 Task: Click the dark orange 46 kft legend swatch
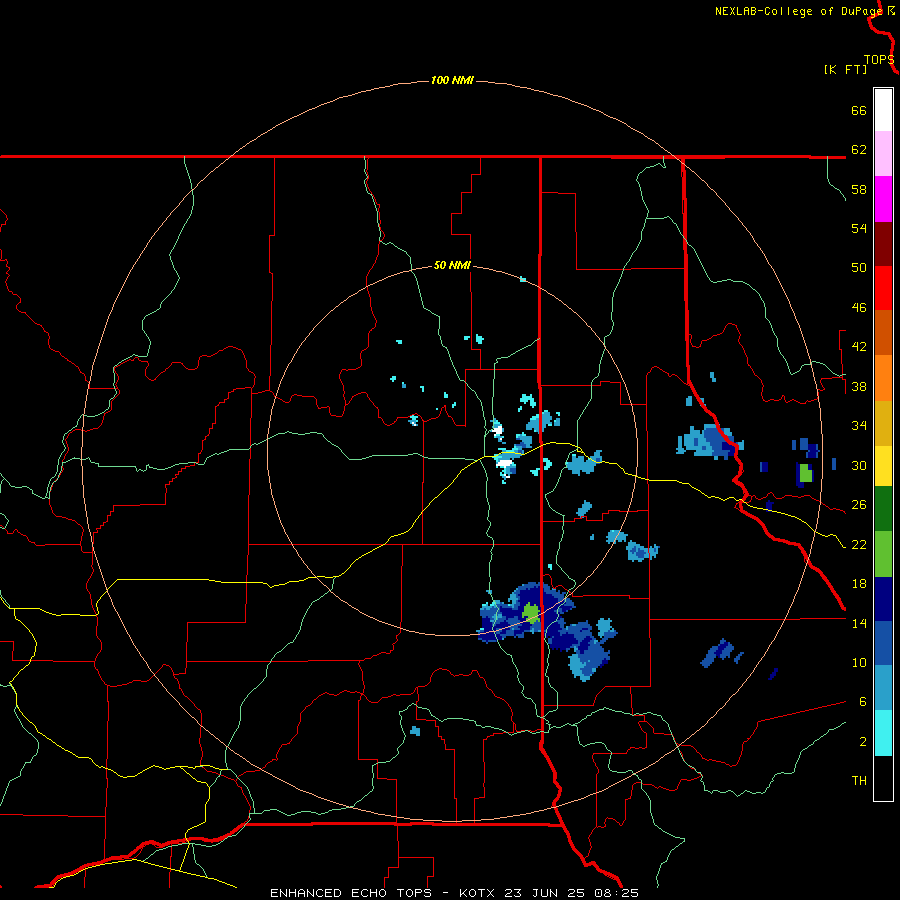click(x=883, y=332)
